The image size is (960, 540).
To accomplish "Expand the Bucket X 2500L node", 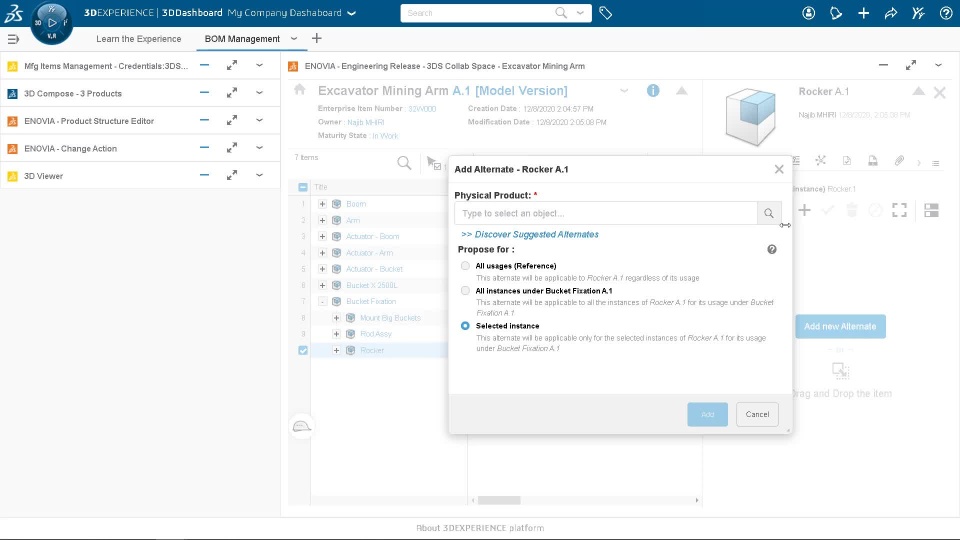I will pos(322,285).
